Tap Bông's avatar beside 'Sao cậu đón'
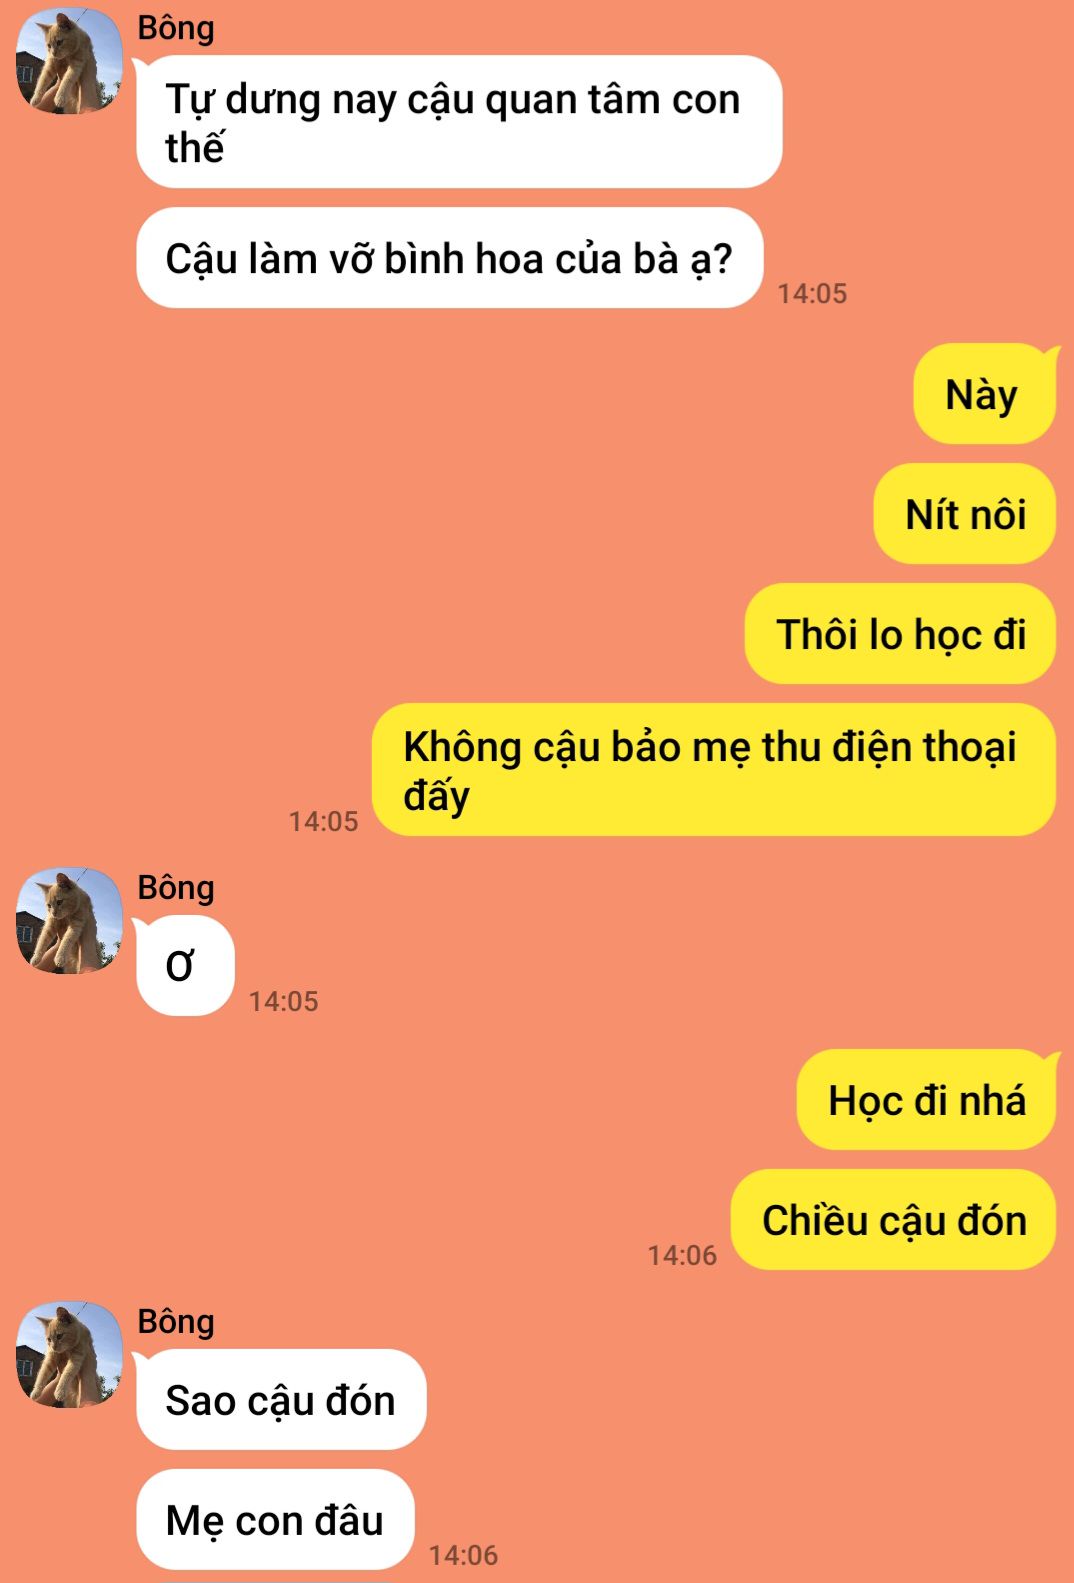Screen dimensions: 1074x1583 tap(69, 1354)
